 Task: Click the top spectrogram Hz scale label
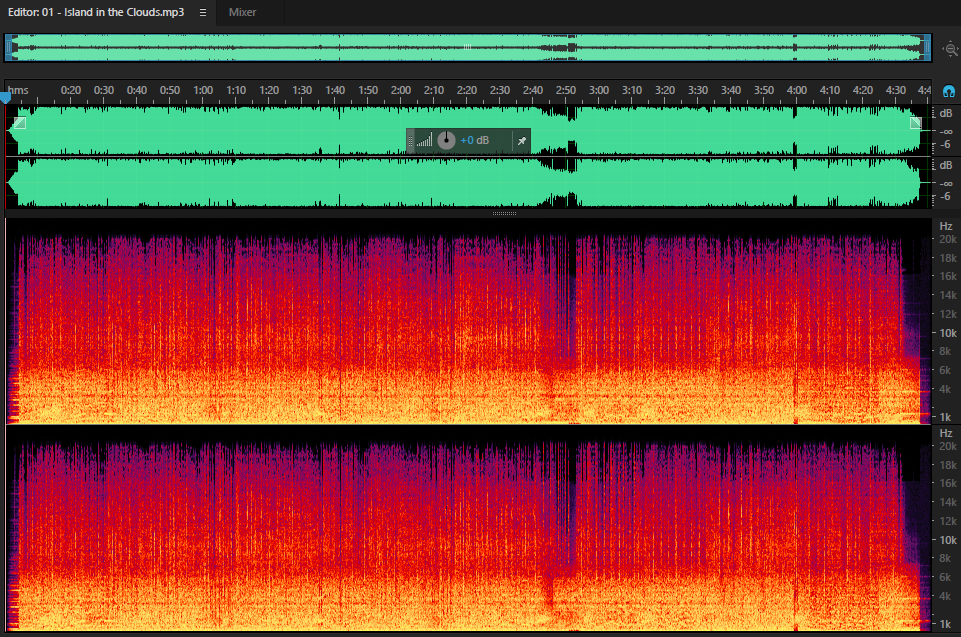(946, 226)
